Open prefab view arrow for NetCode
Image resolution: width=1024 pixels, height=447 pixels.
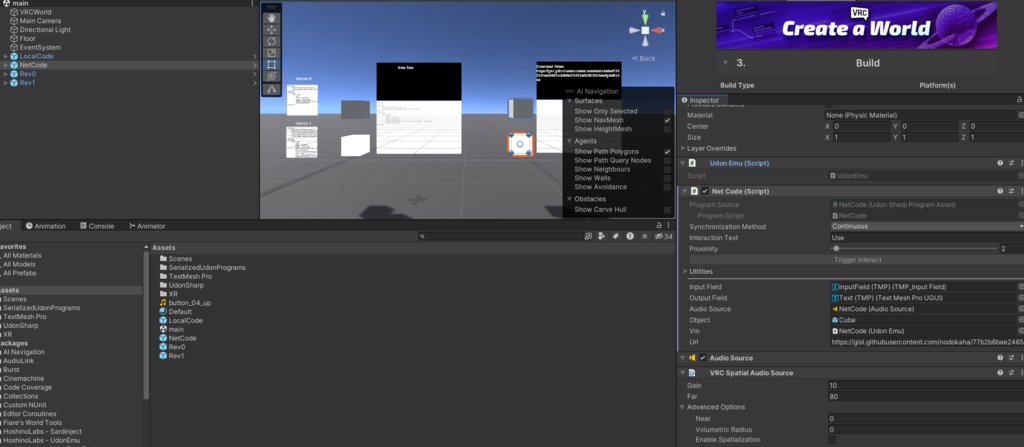255,65
